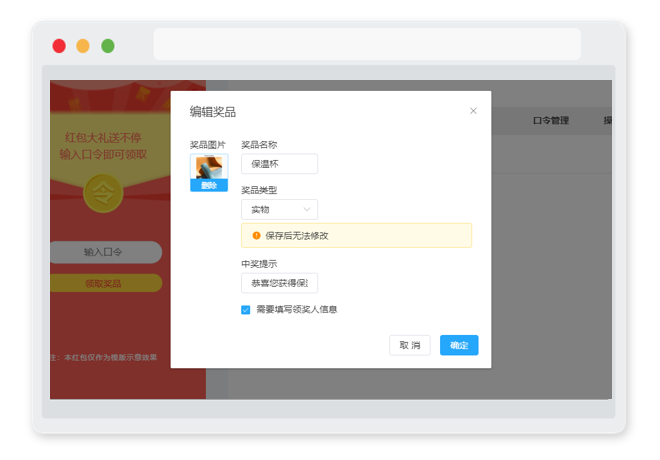The height and width of the screenshot is (460, 660).
Task: Click the browser address bar
Action: [367, 44]
